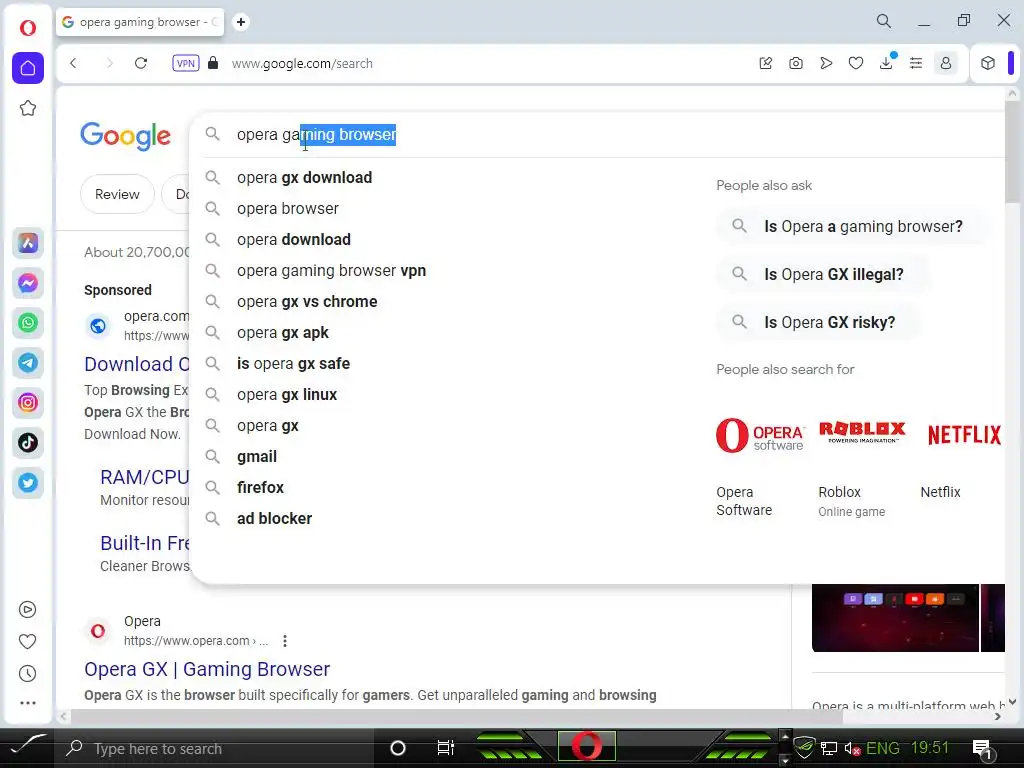Reload the current page
The width and height of the screenshot is (1024, 768).
[141, 63]
